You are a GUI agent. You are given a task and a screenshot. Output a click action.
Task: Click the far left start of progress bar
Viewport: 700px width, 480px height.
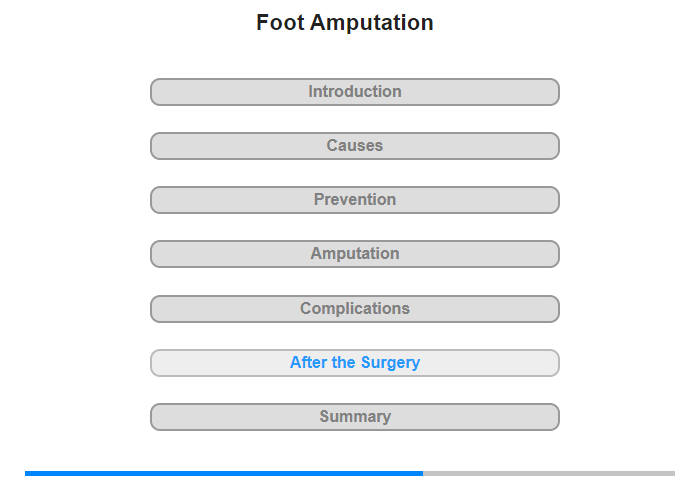tap(28, 473)
